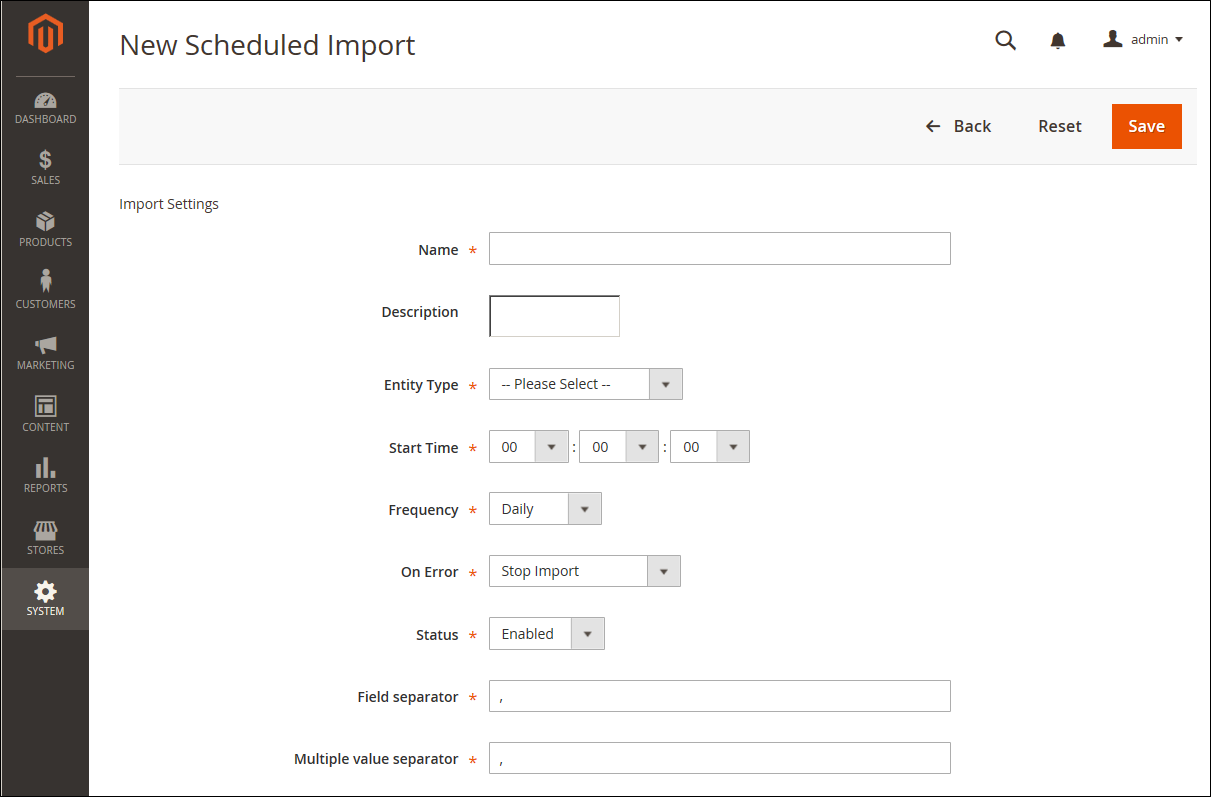Click the admin user avatar icon
Image resolution: width=1211 pixels, height=797 pixels.
click(x=1112, y=39)
